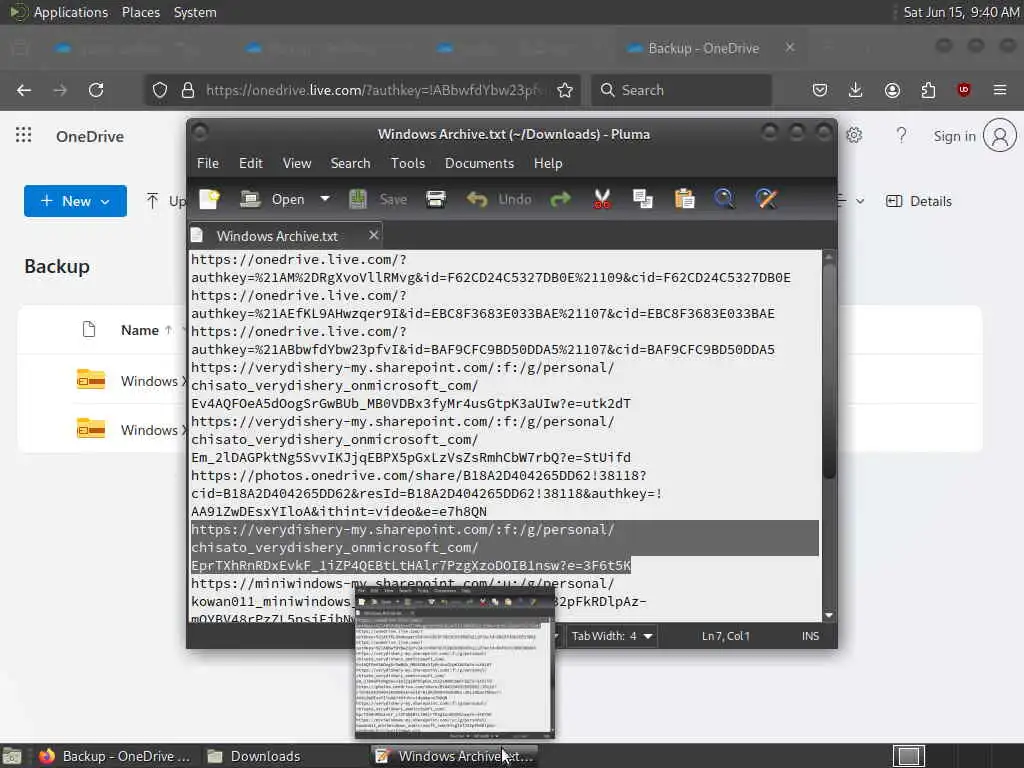This screenshot has height=768, width=1024.
Task: Switch to Backup - OneDrive taskbar entry
Action: pyautogui.click(x=115, y=756)
